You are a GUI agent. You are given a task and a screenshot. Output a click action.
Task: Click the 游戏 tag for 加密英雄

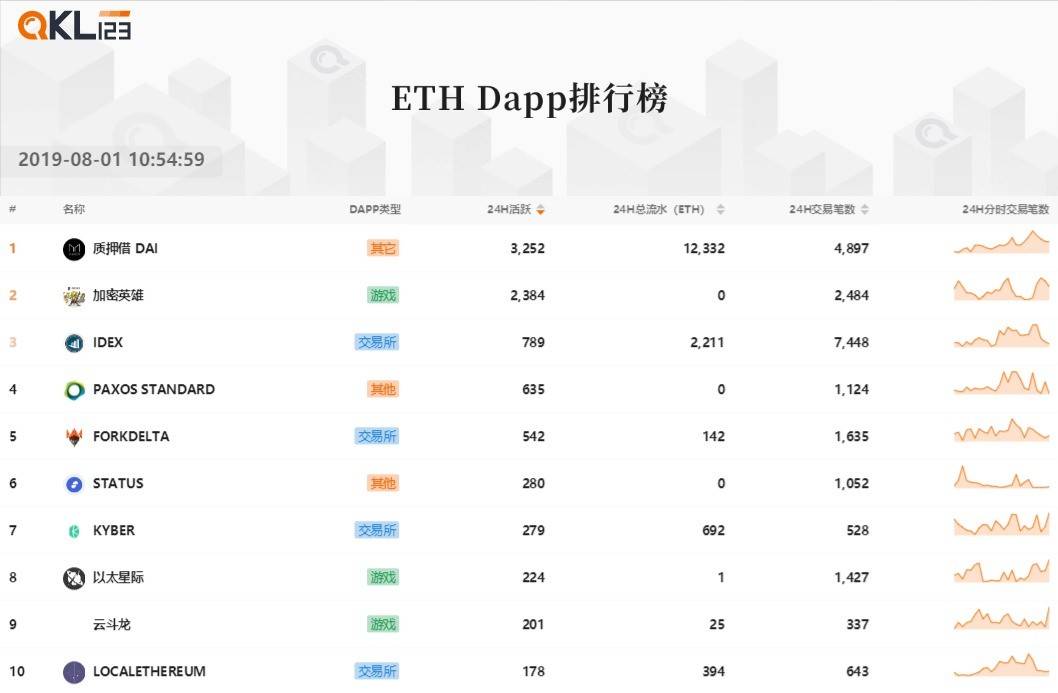[383, 296]
